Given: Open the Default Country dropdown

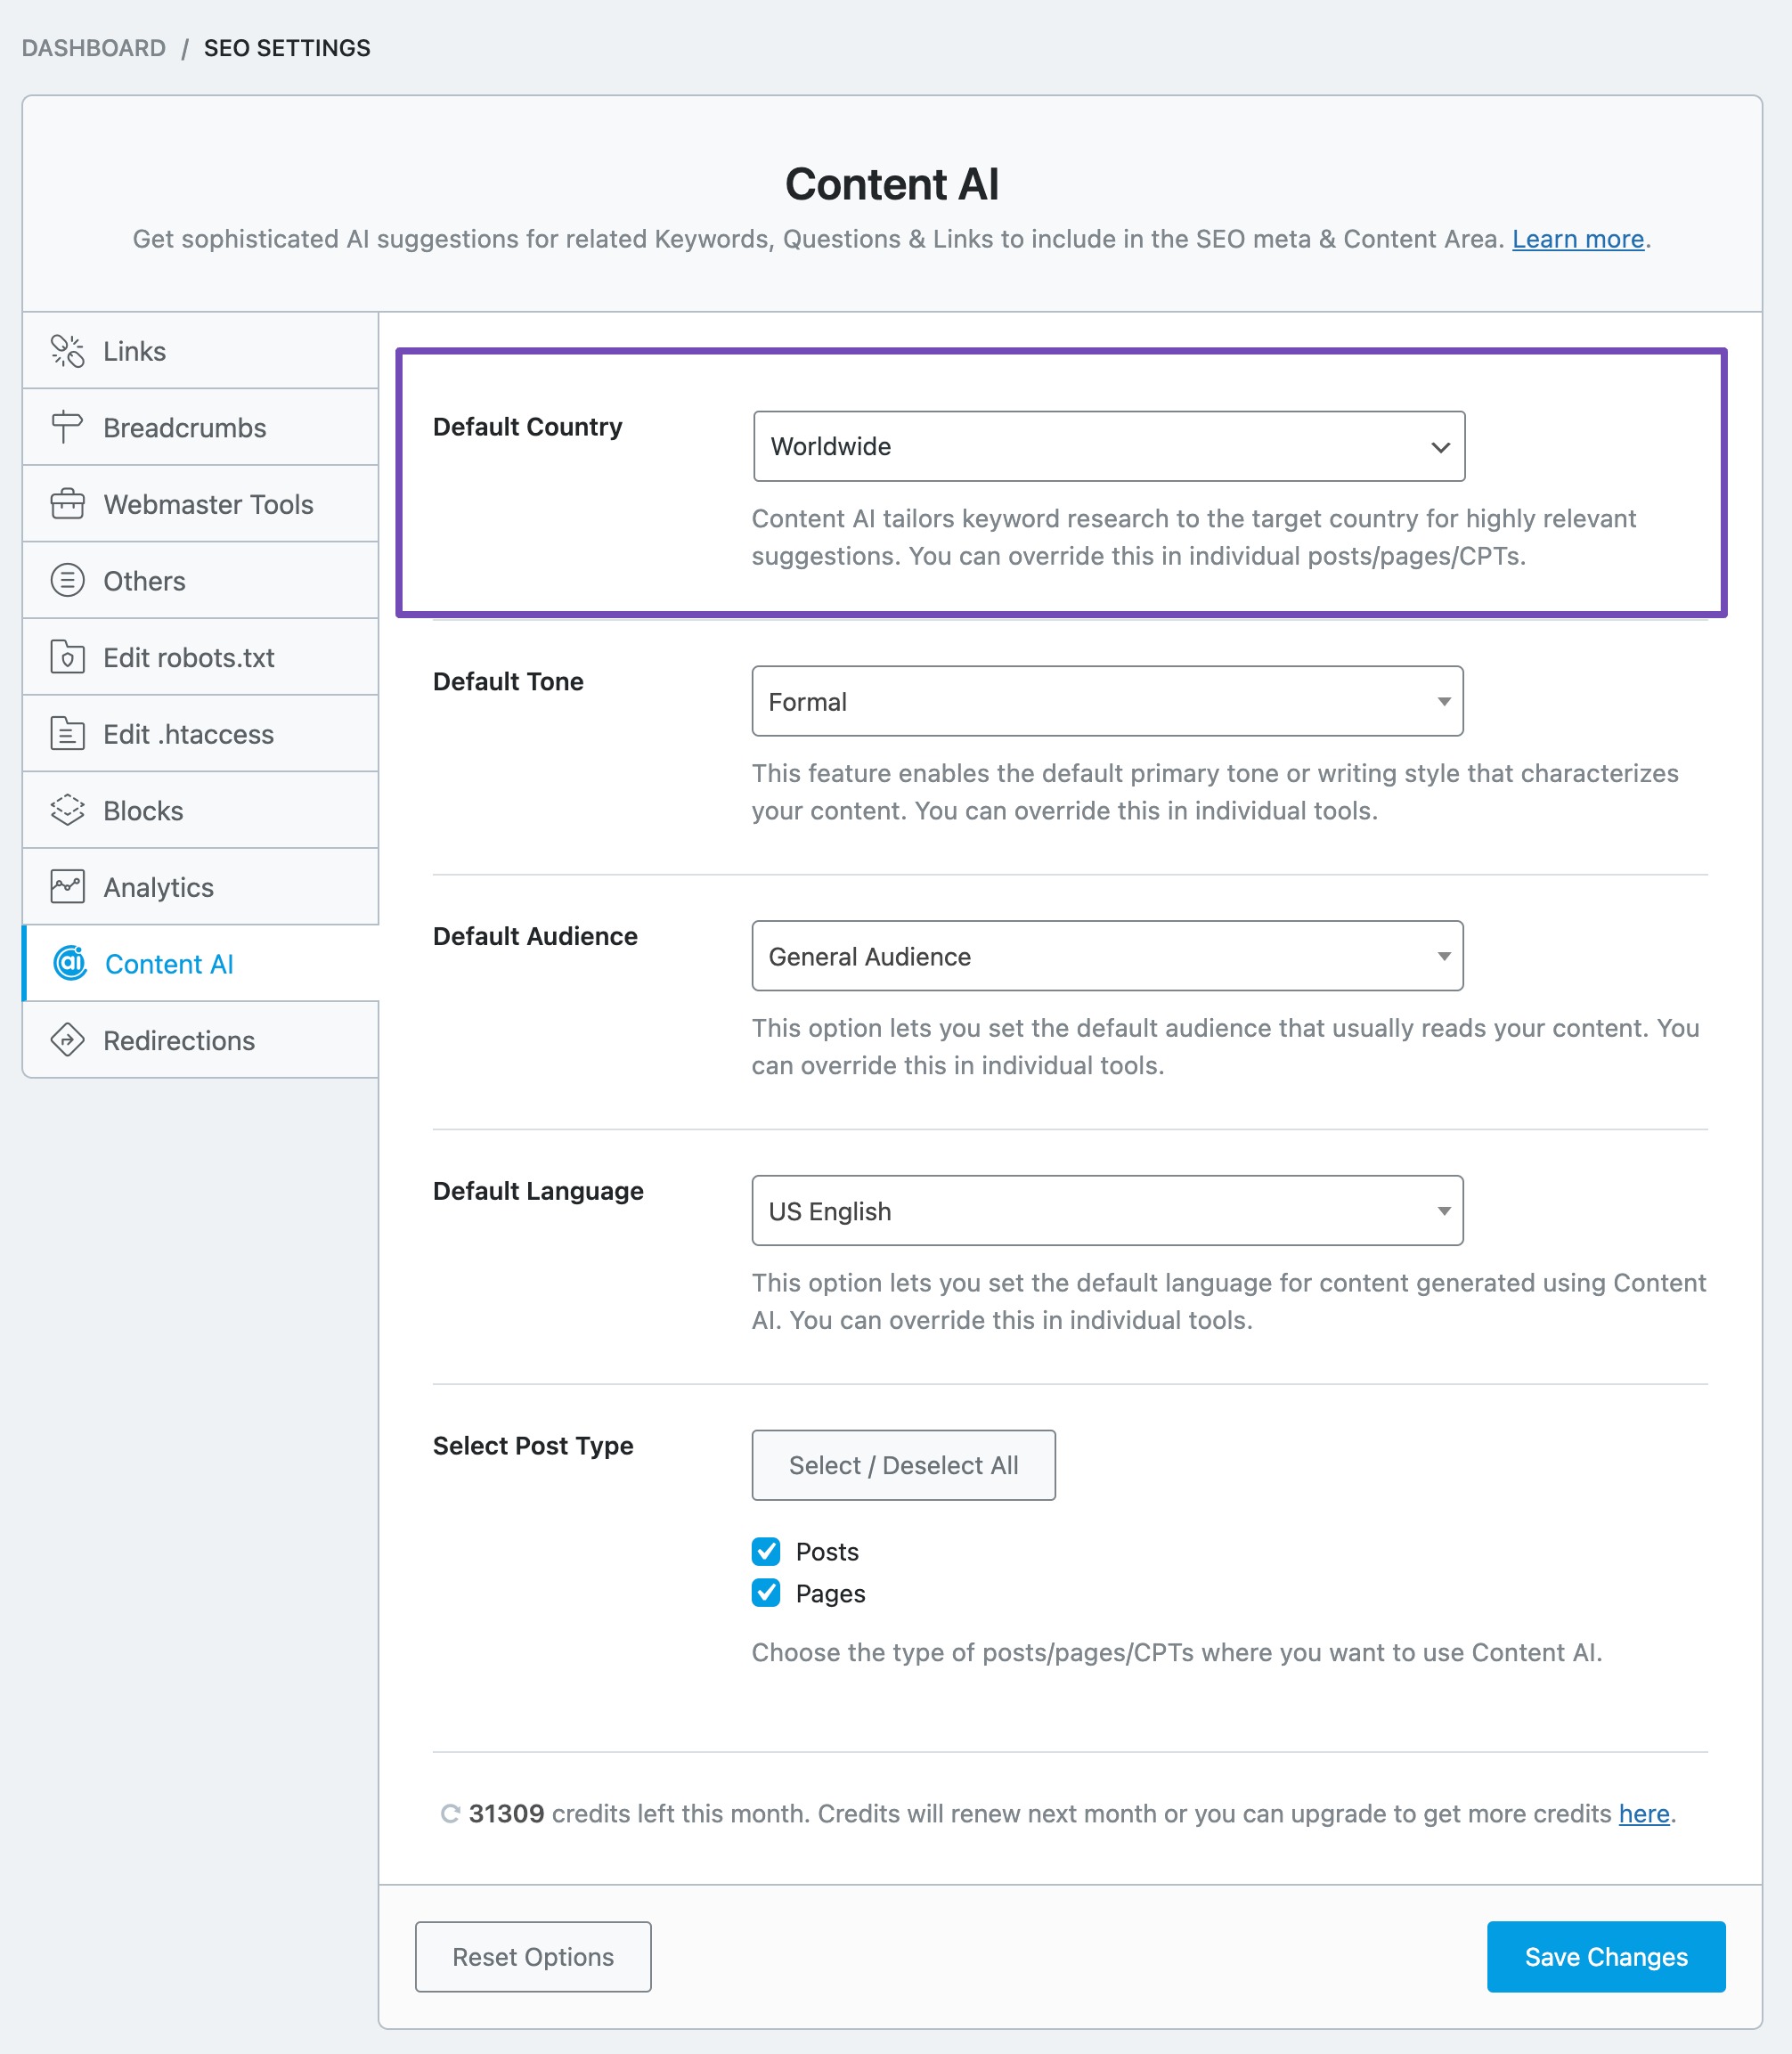Looking at the screenshot, I should (x=1109, y=446).
